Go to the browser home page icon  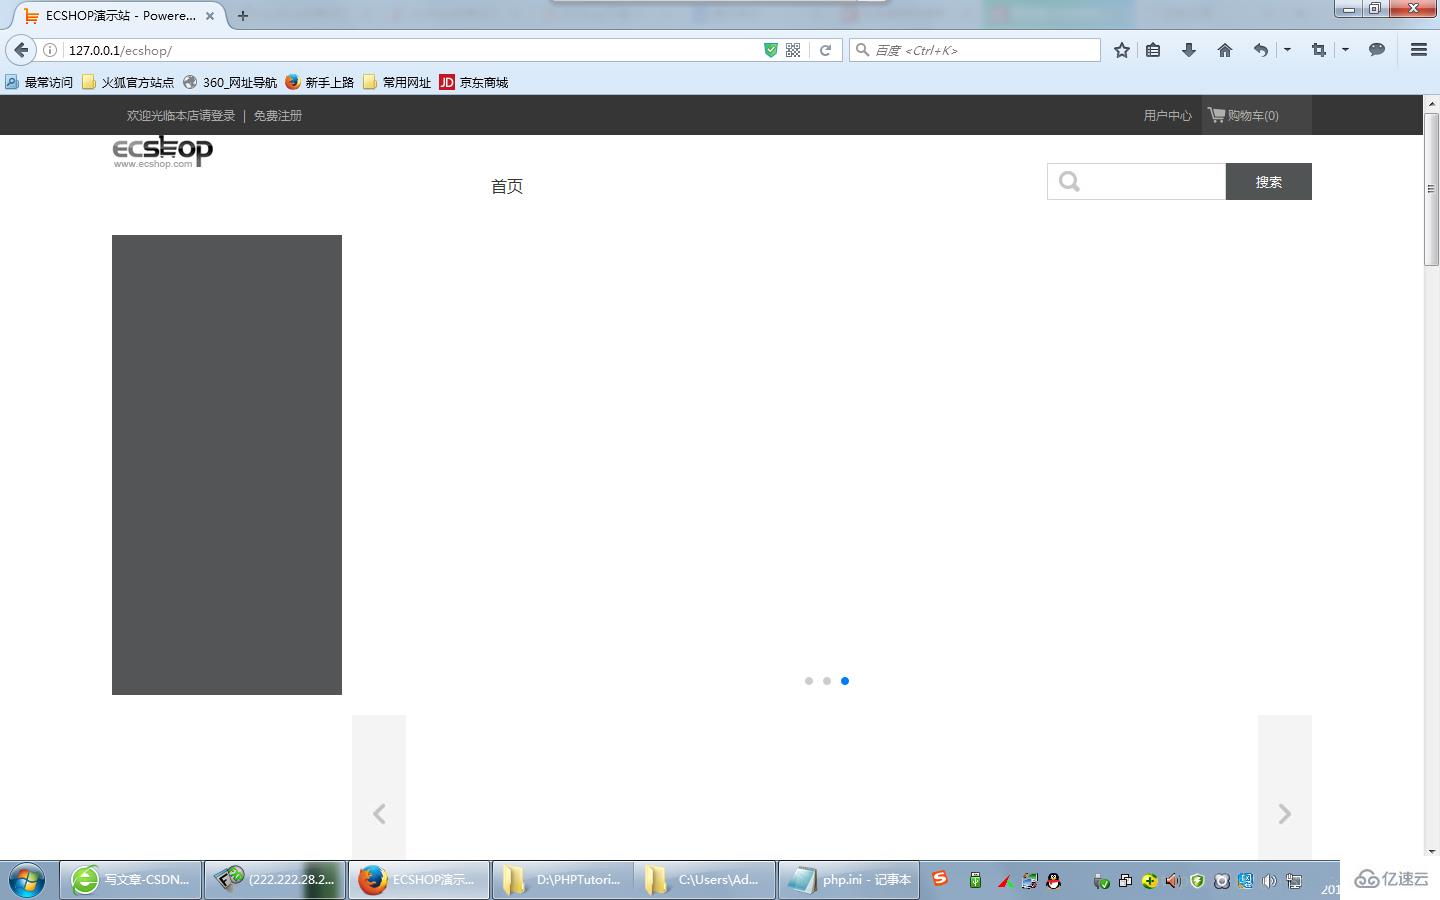click(1225, 50)
